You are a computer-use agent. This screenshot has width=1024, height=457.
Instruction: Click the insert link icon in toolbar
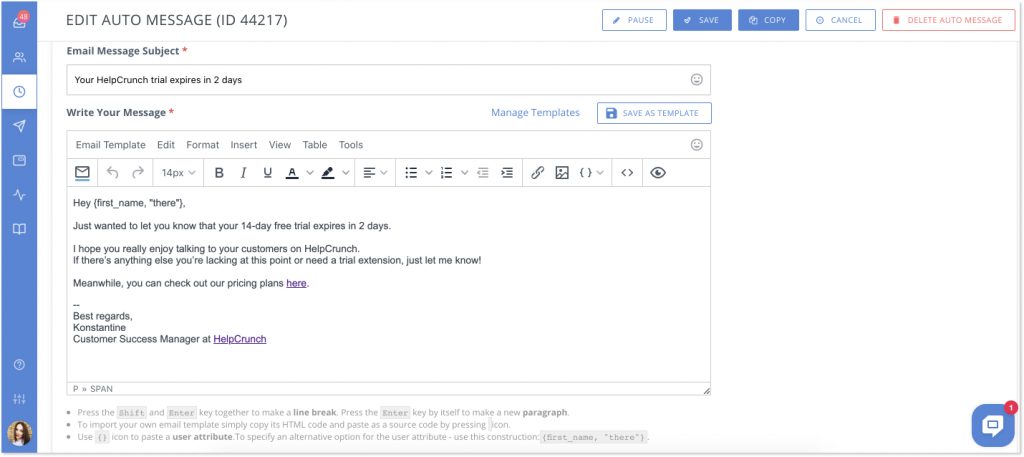point(537,173)
